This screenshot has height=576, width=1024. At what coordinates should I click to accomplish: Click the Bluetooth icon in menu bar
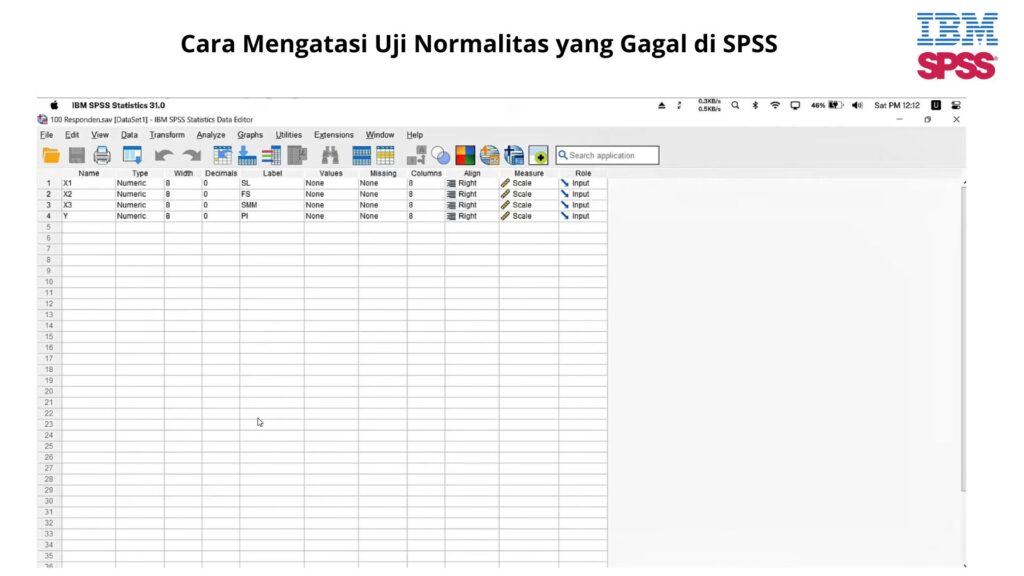[755, 105]
